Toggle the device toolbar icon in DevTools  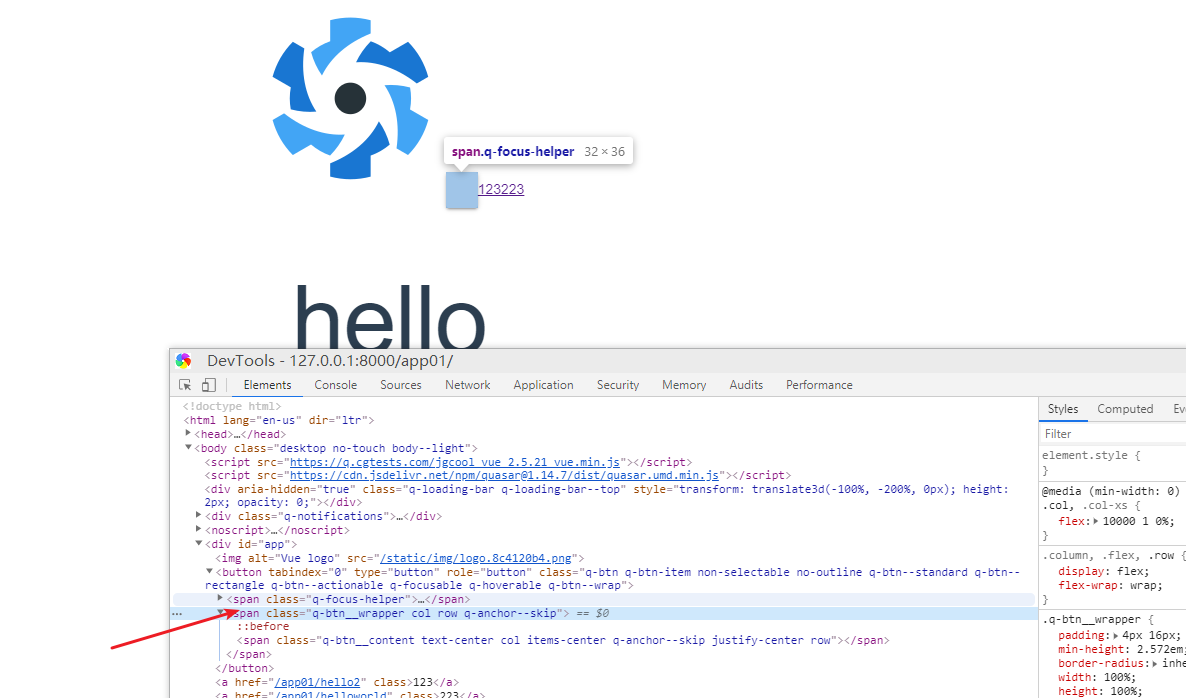(209, 384)
